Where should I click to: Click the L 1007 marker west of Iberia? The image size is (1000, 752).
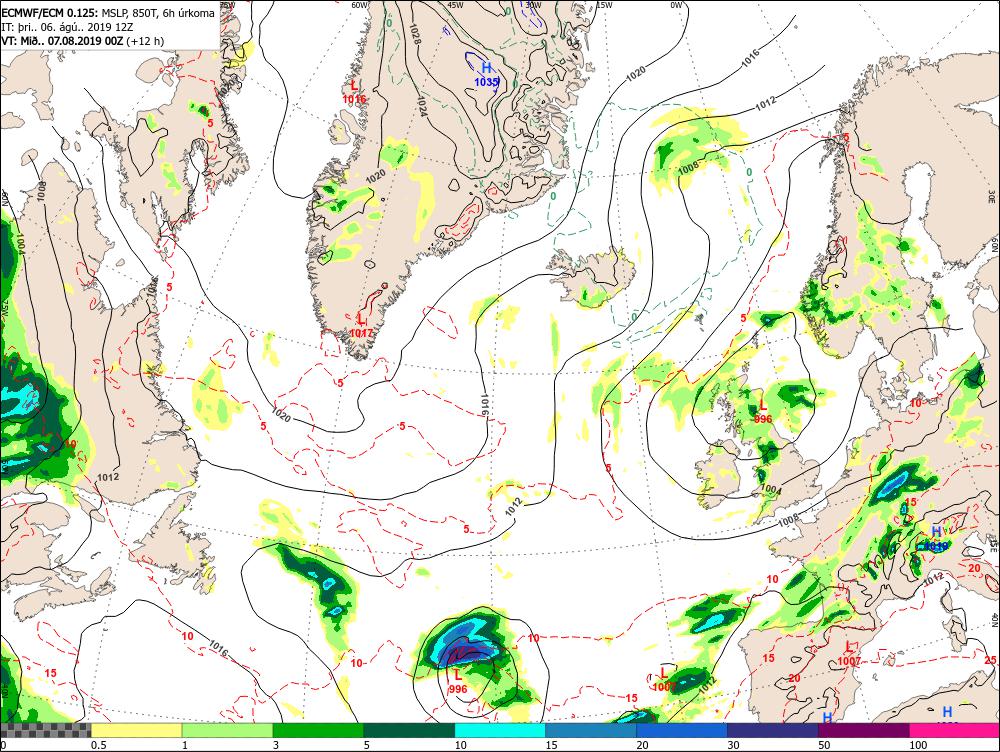[664, 679]
